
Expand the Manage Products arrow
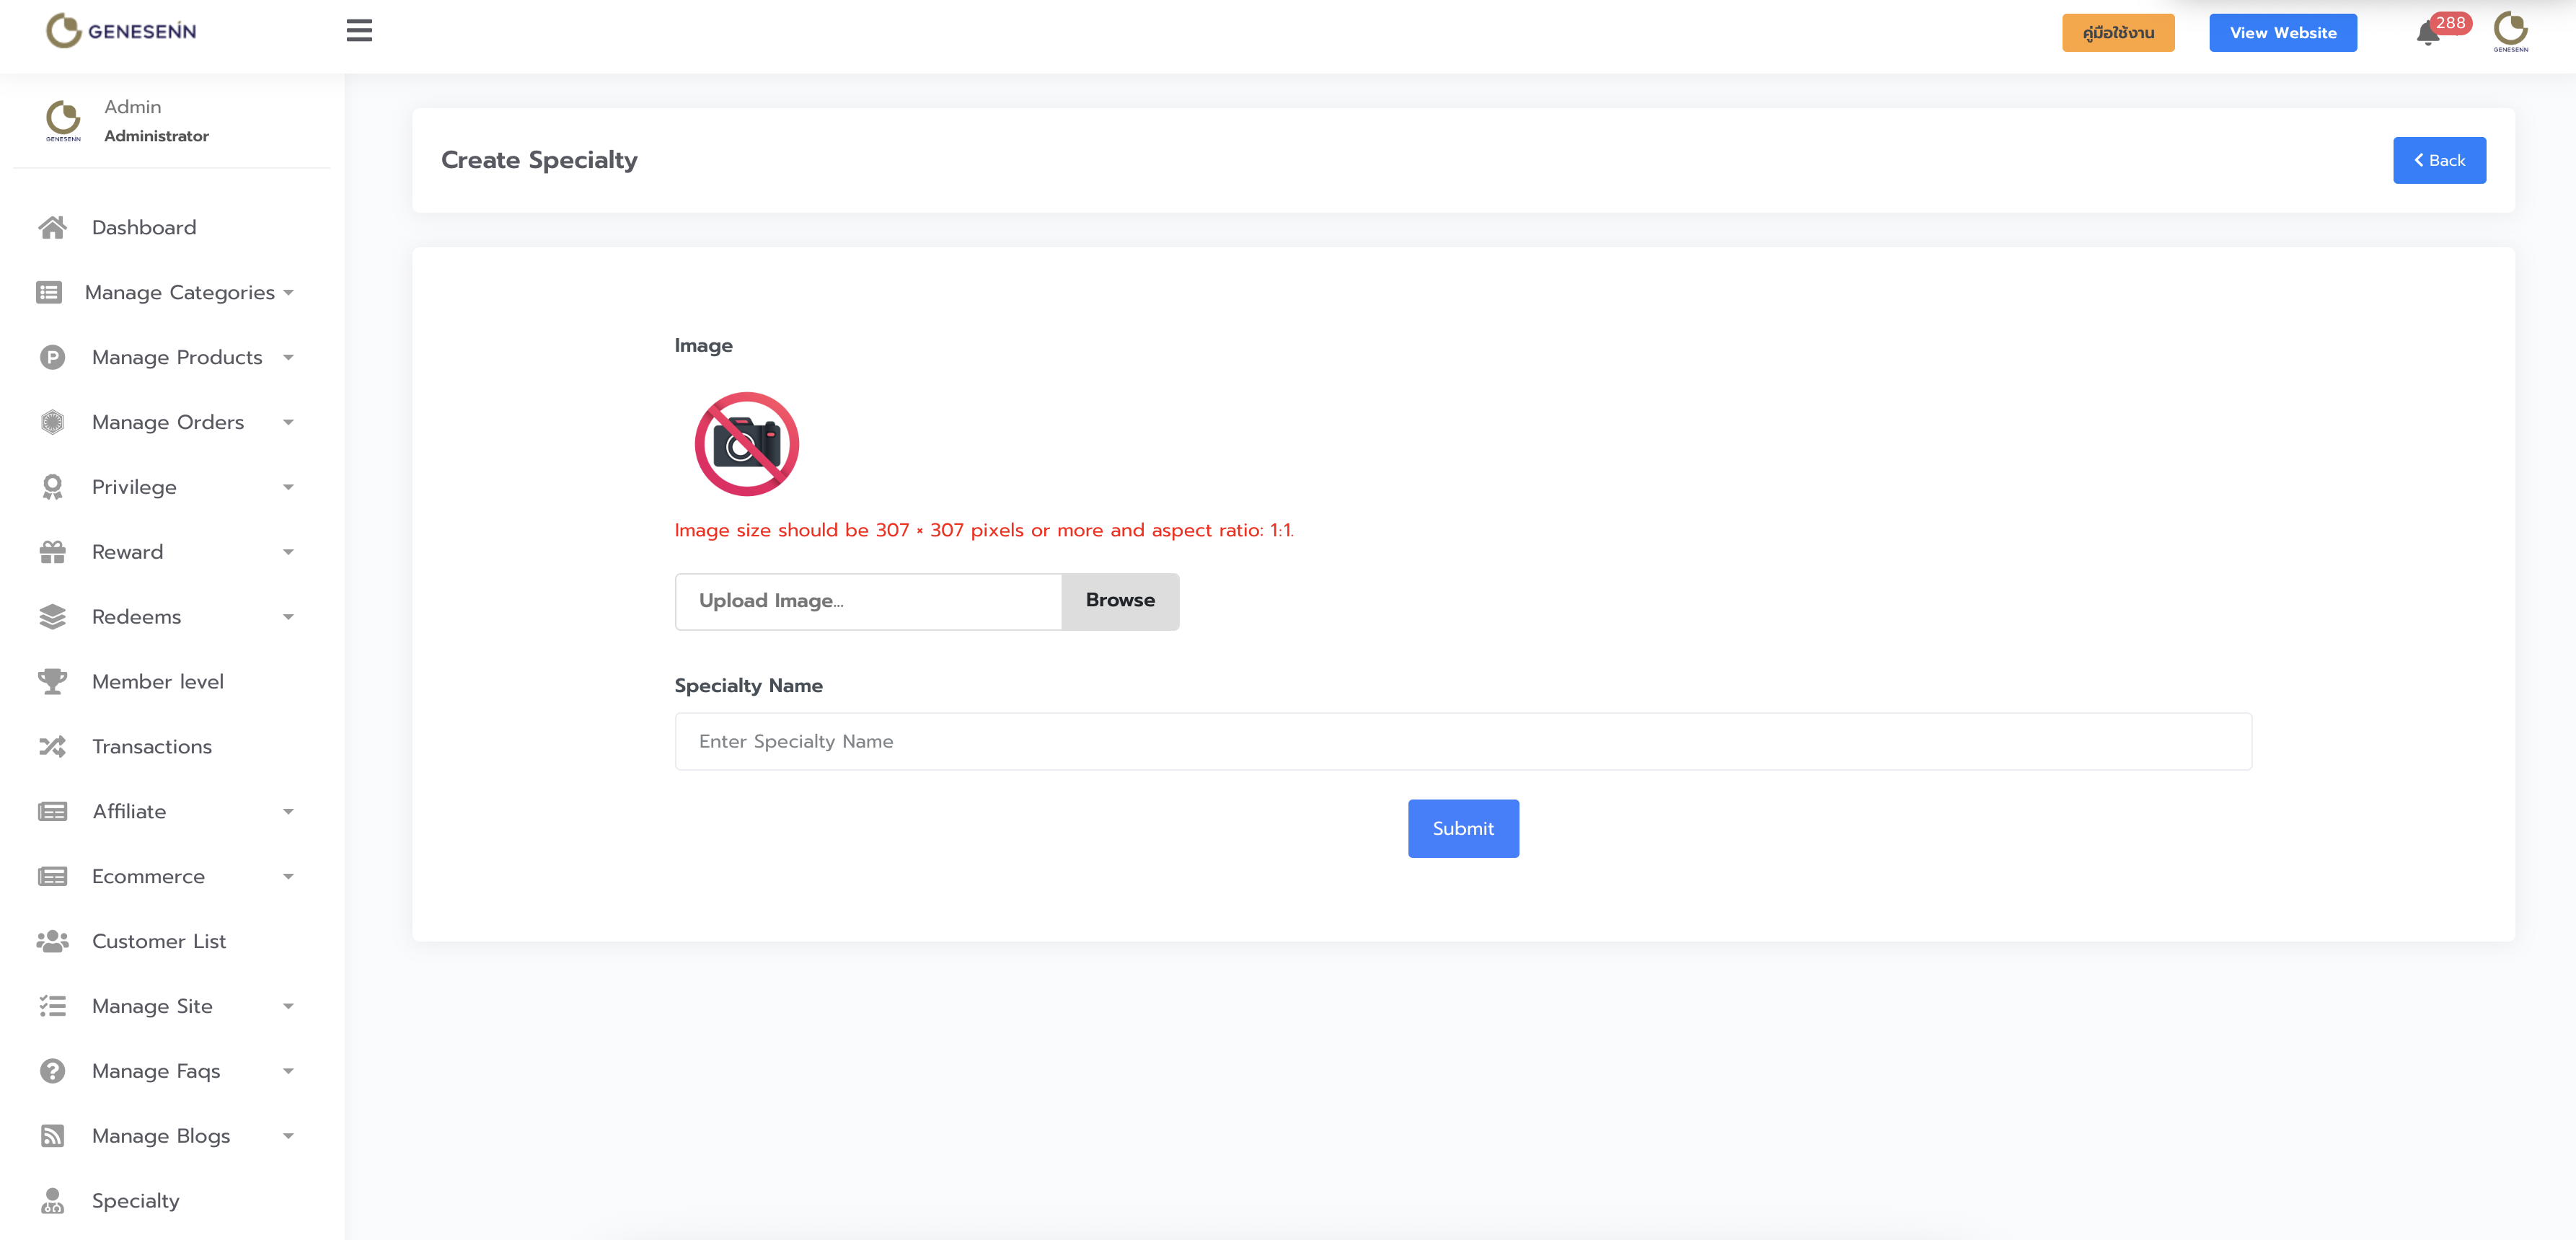(x=288, y=358)
